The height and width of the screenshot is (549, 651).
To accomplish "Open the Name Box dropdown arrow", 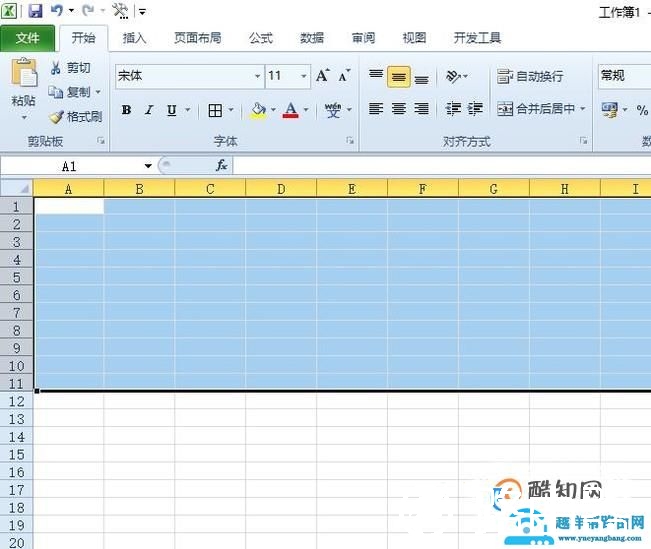I will click(148, 166).
